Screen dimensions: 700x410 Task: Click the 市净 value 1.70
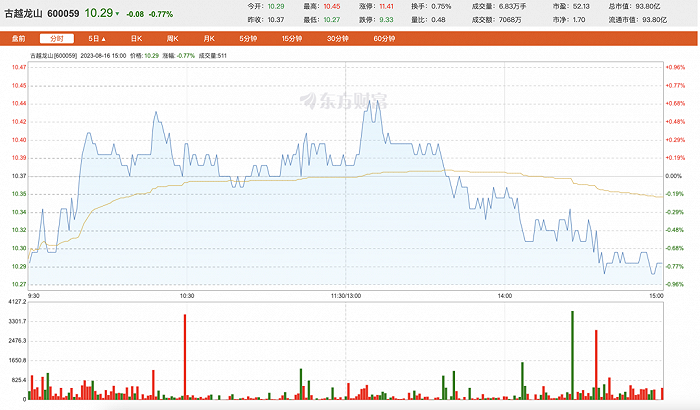tap(579, 20)
